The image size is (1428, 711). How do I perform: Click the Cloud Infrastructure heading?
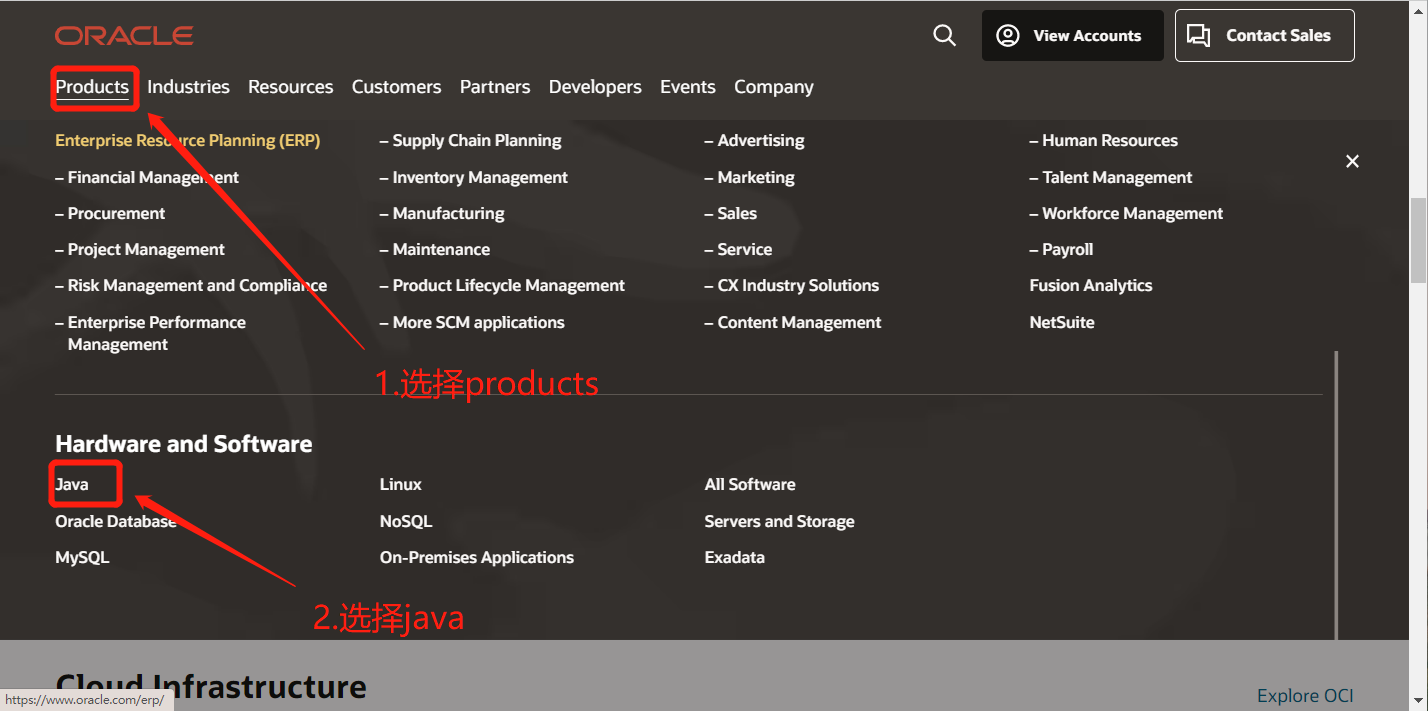pyautogui.click(x=211, y=688)
